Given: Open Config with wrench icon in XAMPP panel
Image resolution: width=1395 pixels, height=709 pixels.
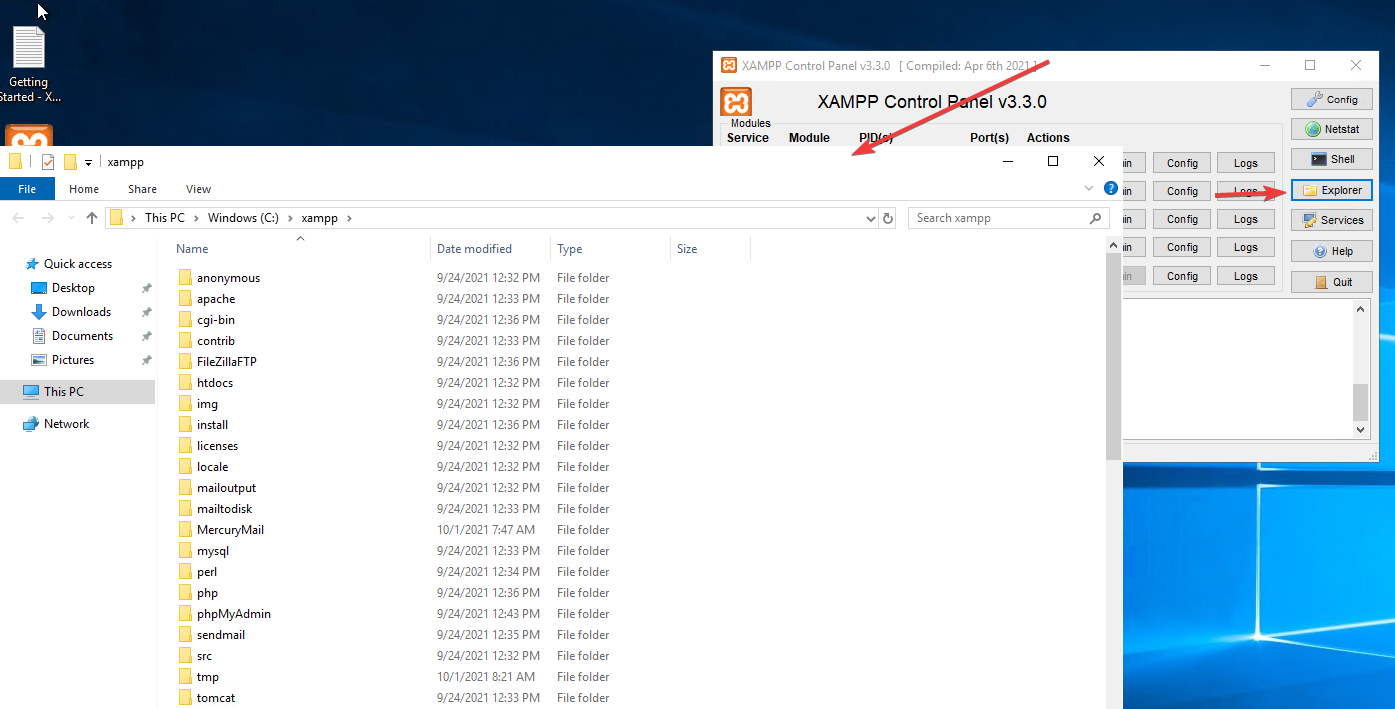Looking at the screenshot, I should (x=1331, y=99).
